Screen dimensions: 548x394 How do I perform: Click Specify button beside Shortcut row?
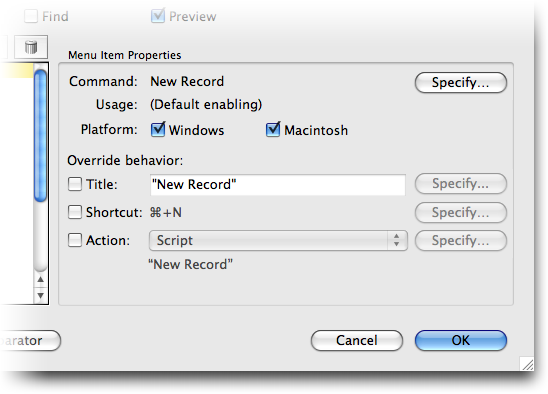461,213
